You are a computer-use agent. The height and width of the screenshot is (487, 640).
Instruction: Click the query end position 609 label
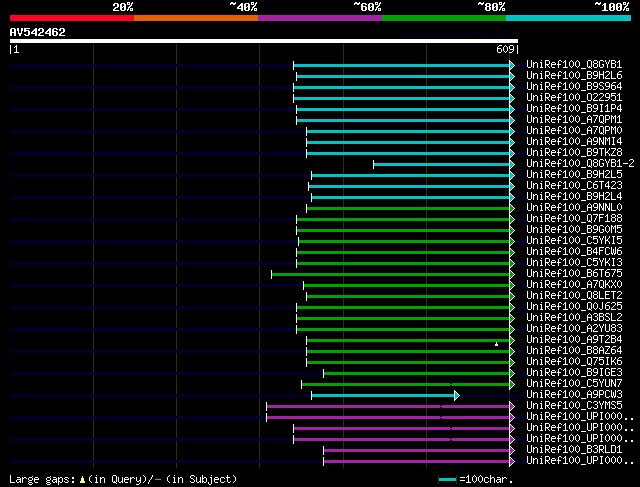507,49
